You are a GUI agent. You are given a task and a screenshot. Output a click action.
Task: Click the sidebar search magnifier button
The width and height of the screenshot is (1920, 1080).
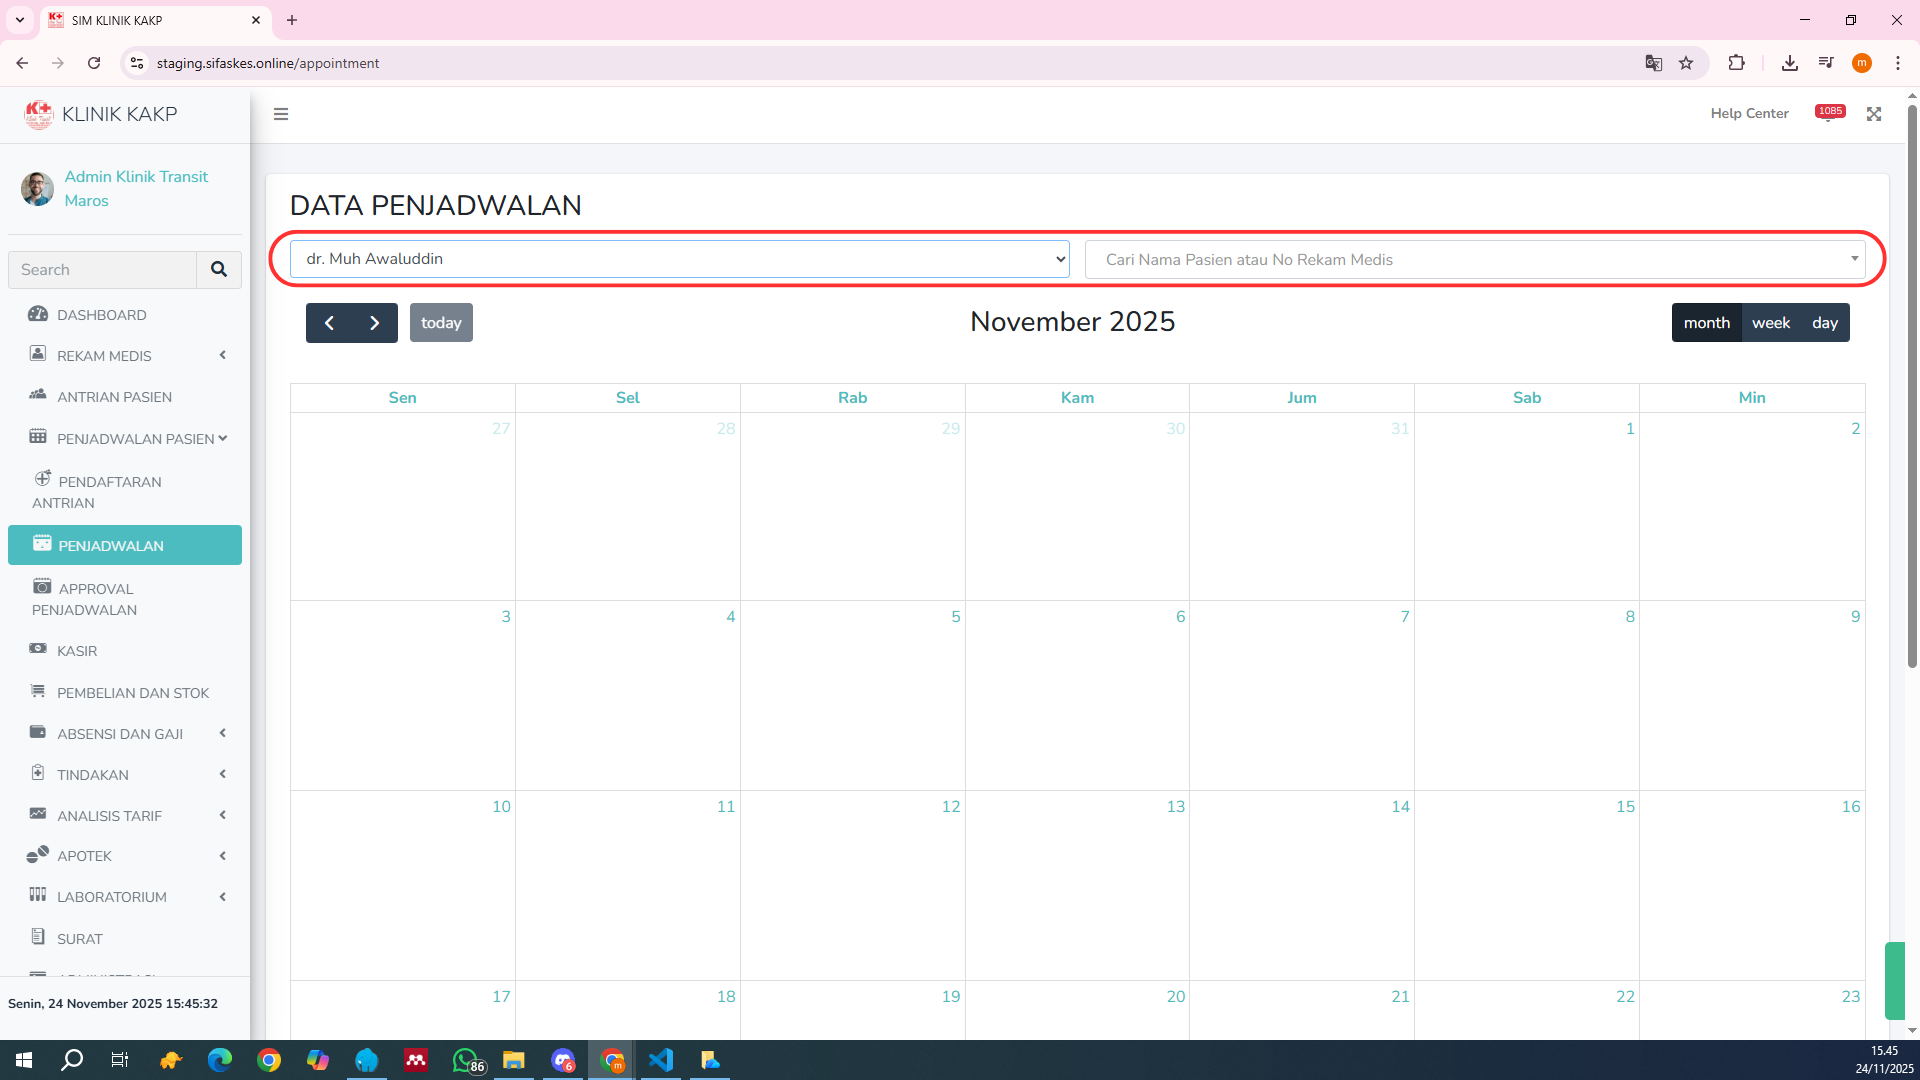point(219,270)
